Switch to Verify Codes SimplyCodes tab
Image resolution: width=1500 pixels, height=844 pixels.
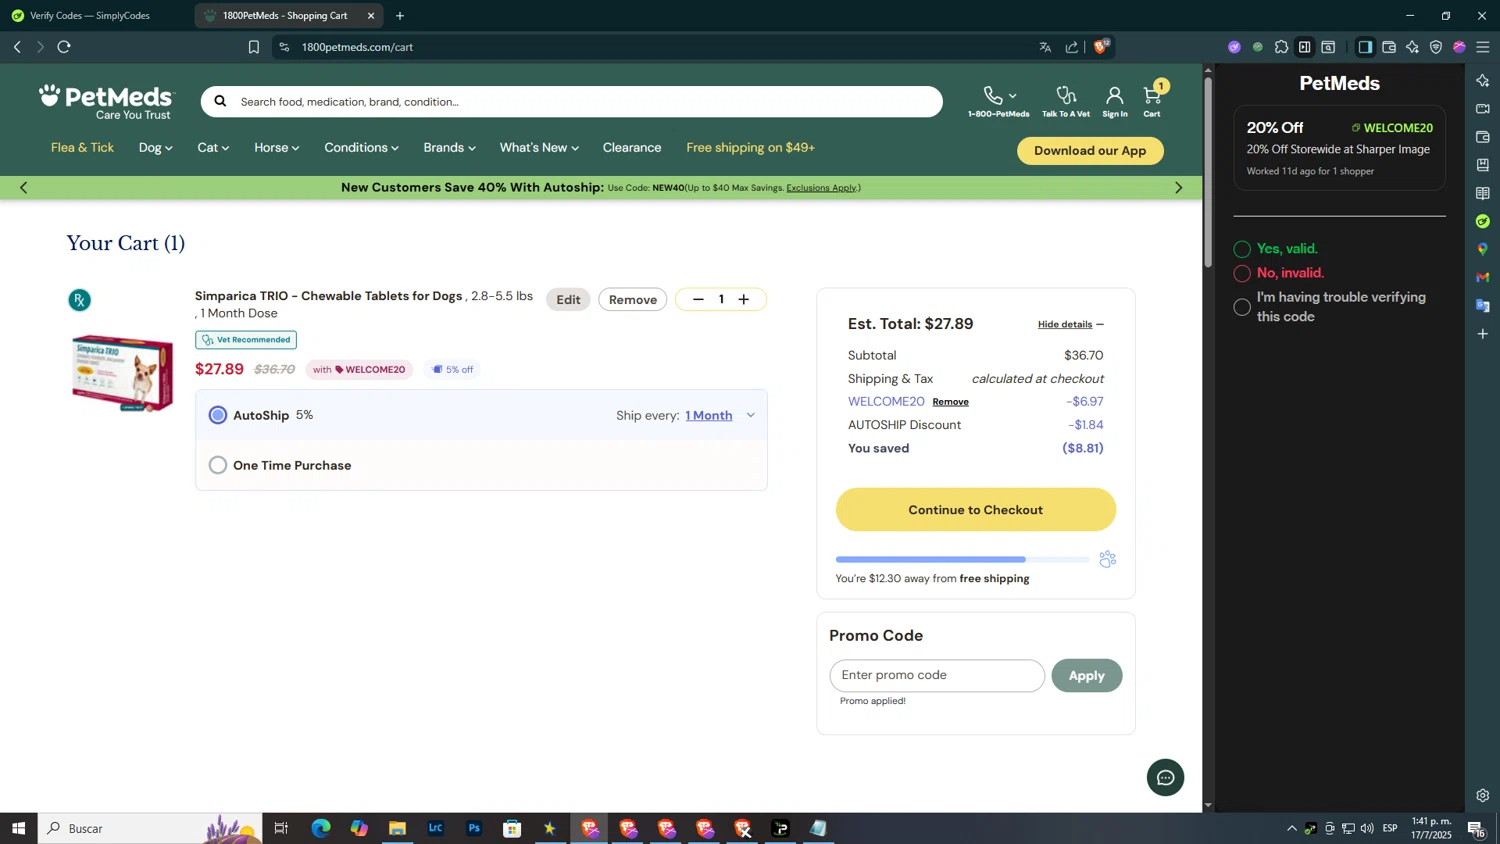90,16
